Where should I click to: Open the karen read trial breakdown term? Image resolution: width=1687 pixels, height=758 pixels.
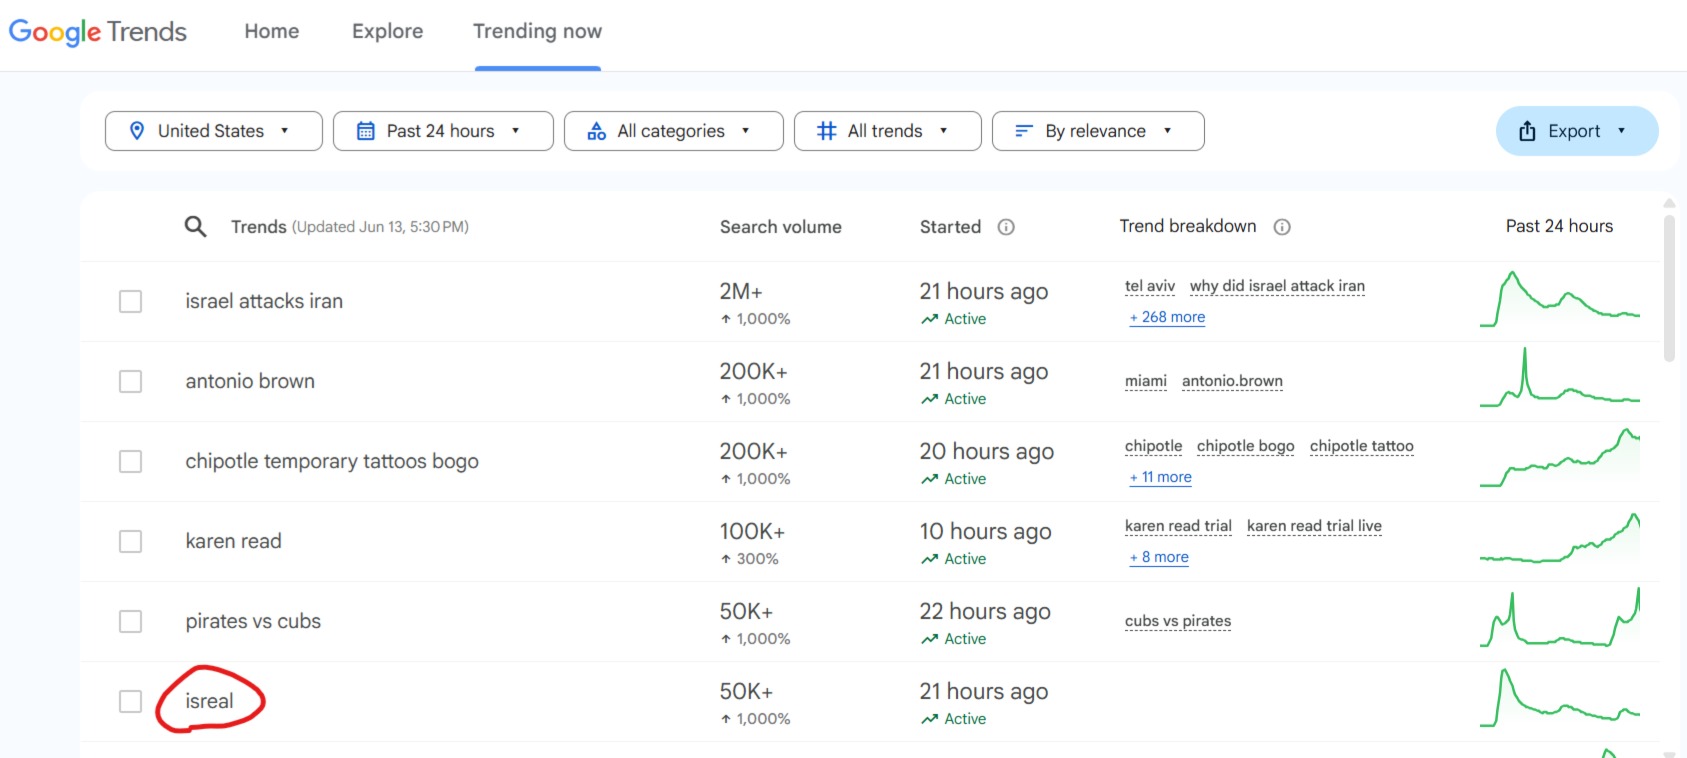tap(1178, 526)
